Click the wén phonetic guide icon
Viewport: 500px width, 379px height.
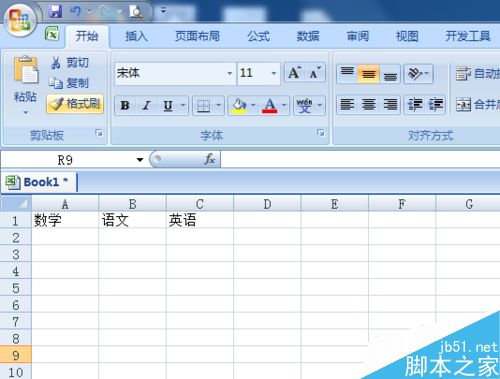click(x=304, y=106)
